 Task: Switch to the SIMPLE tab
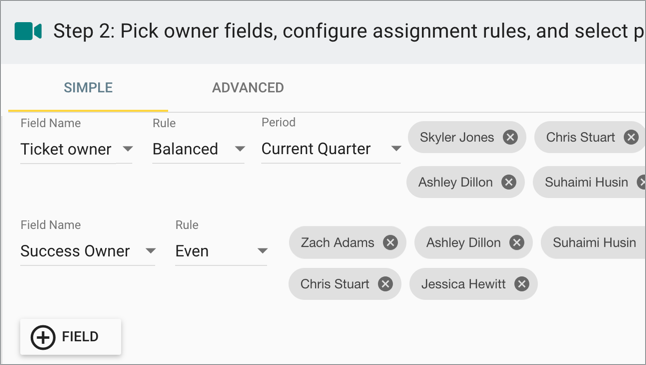coord(88,88)
